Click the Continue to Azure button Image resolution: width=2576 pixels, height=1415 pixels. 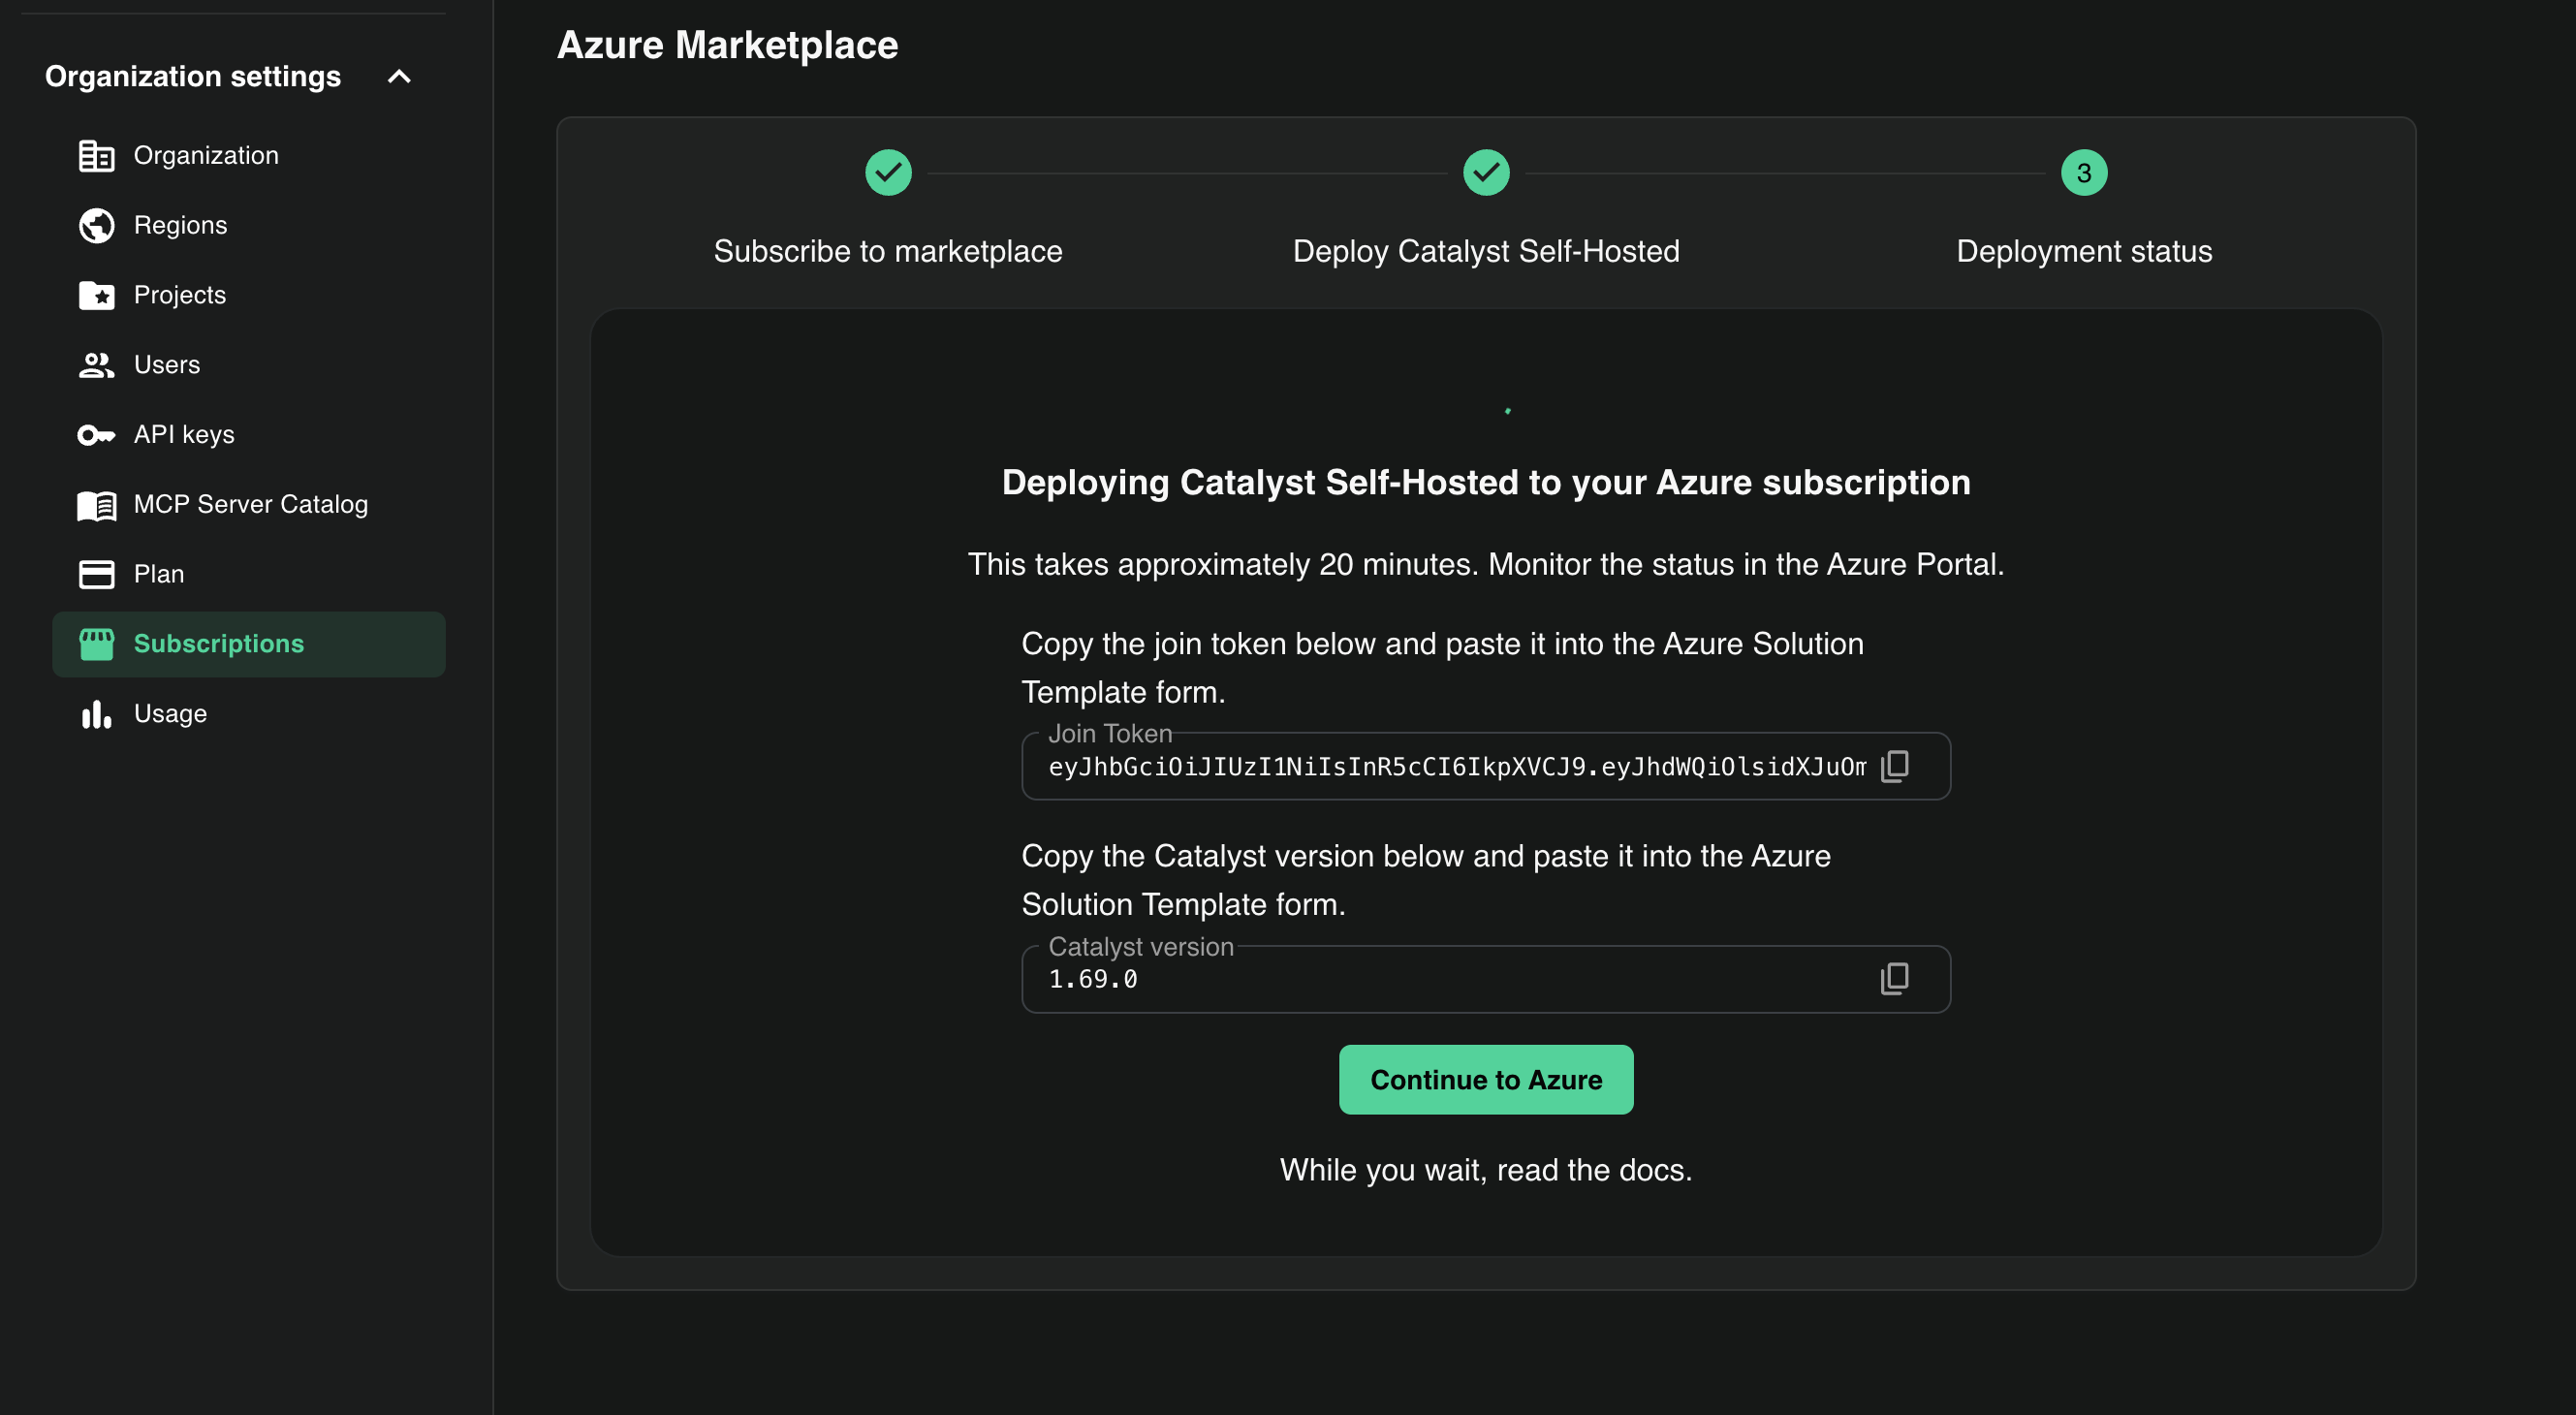point(1486,1080)
